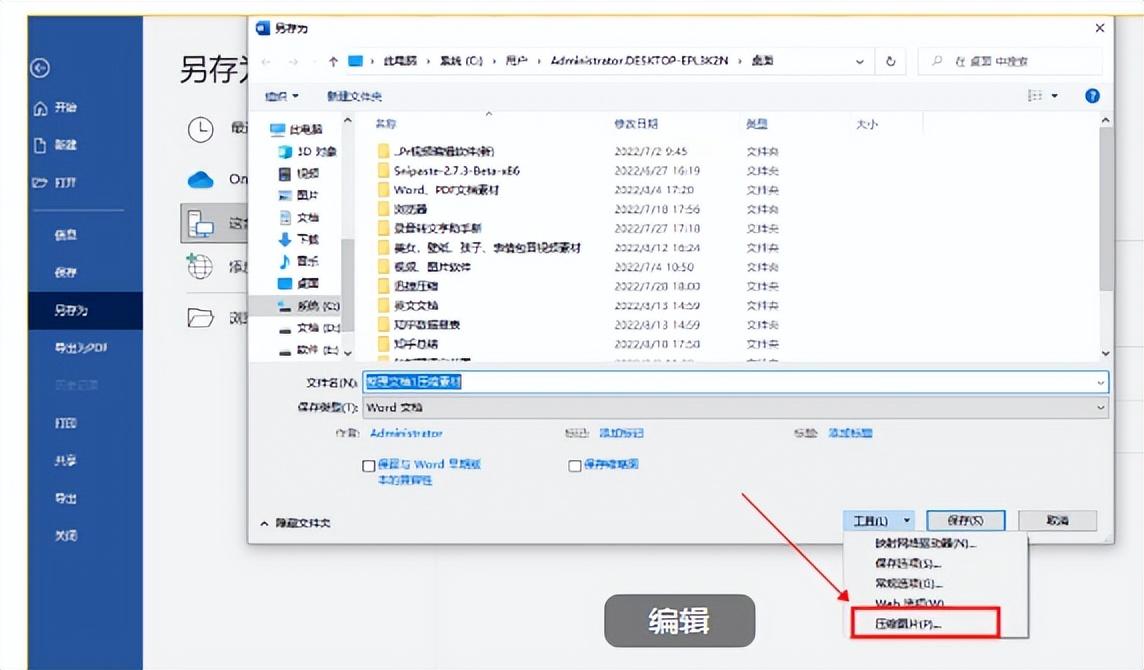This screenshot has width=1144, height=670.
Task: Click the Snipaste-2.7.3-Beta folder icon
Action: click(383, 171)
